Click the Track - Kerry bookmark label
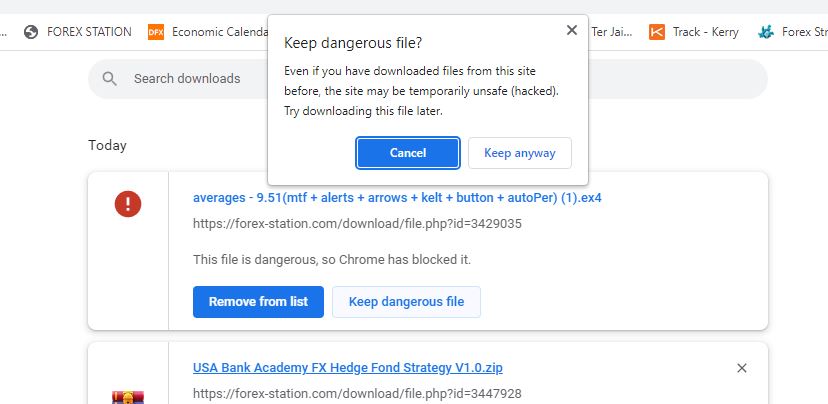The image size is (828, 404). point(705,32)
